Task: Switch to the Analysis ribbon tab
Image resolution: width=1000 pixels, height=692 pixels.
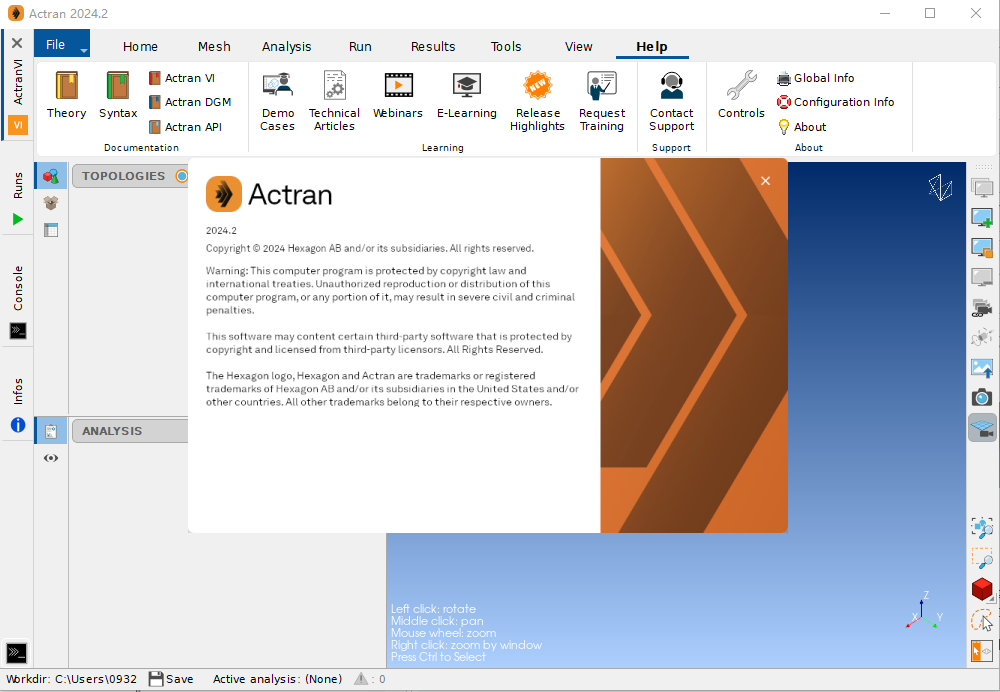Action: pyautogui.click(x=286, y=47)
